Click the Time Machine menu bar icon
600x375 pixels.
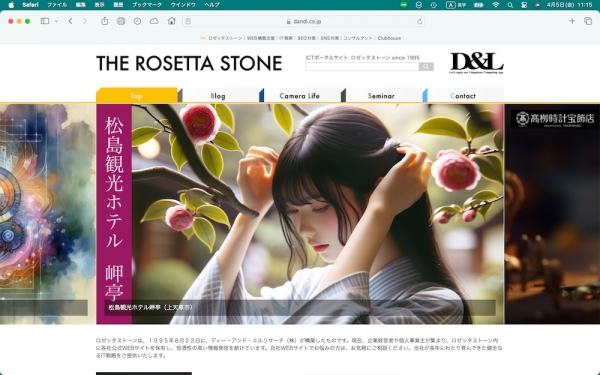click(434, 5)
